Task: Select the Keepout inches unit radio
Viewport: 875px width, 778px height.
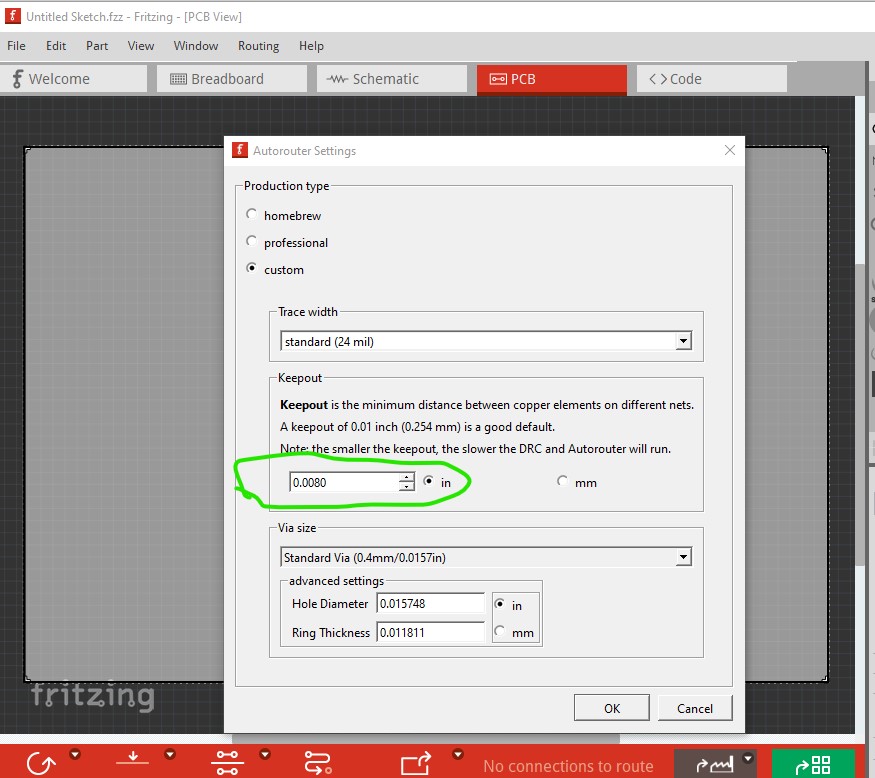Action: 429,481
